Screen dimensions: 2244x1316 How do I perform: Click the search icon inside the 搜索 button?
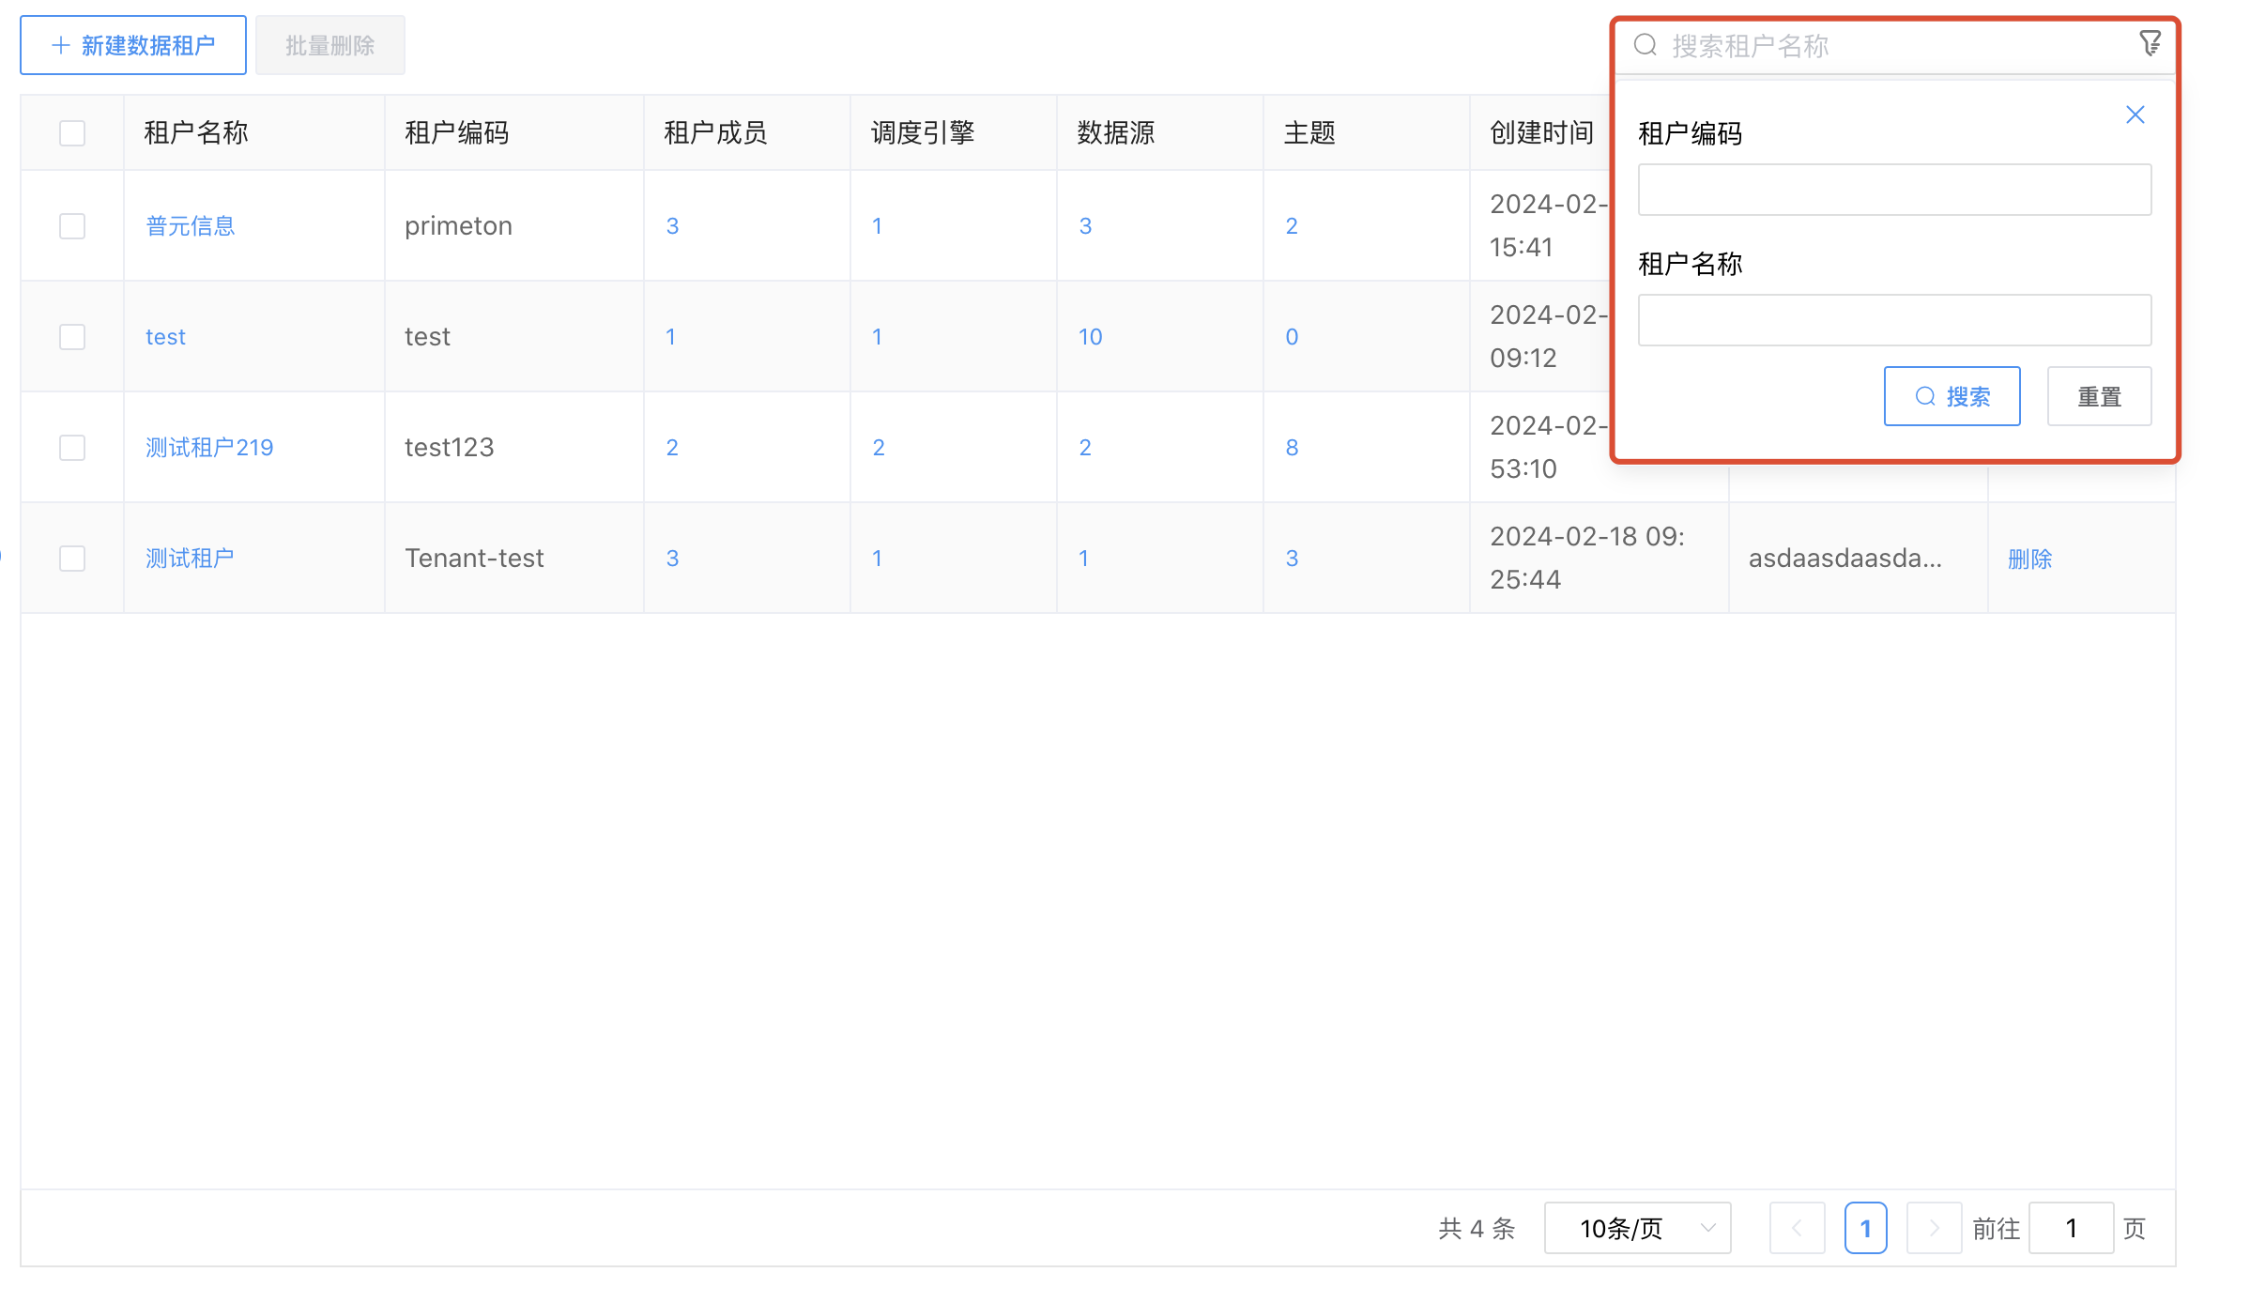[x=1925, y=396]
